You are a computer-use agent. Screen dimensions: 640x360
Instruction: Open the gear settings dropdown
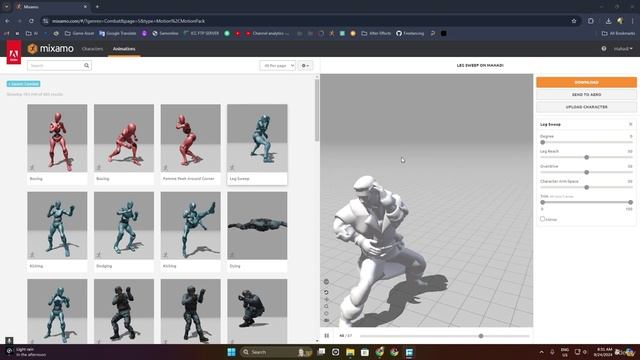click(x=305, y=65)
